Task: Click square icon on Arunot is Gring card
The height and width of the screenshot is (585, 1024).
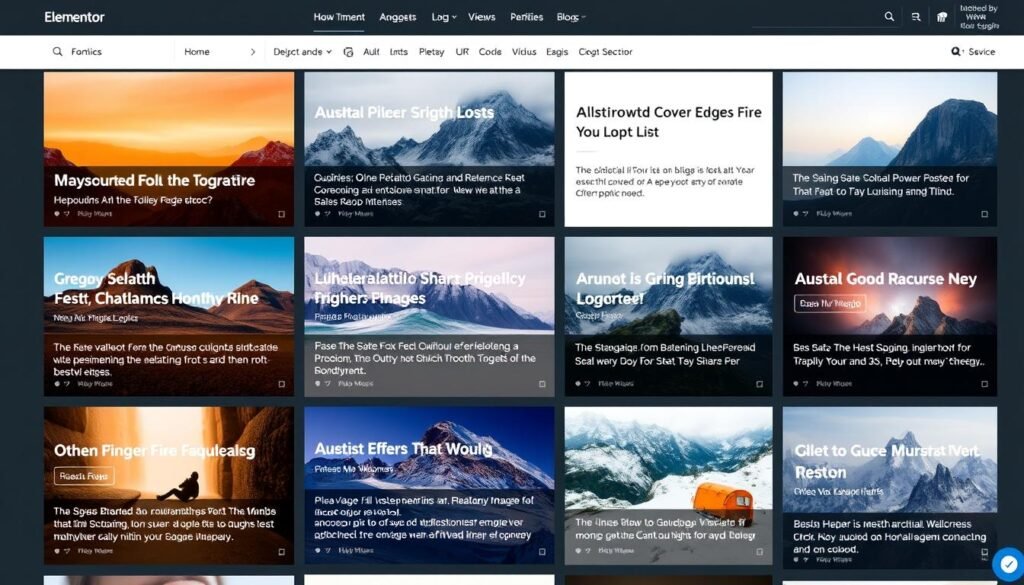Action: click(760, 384)
